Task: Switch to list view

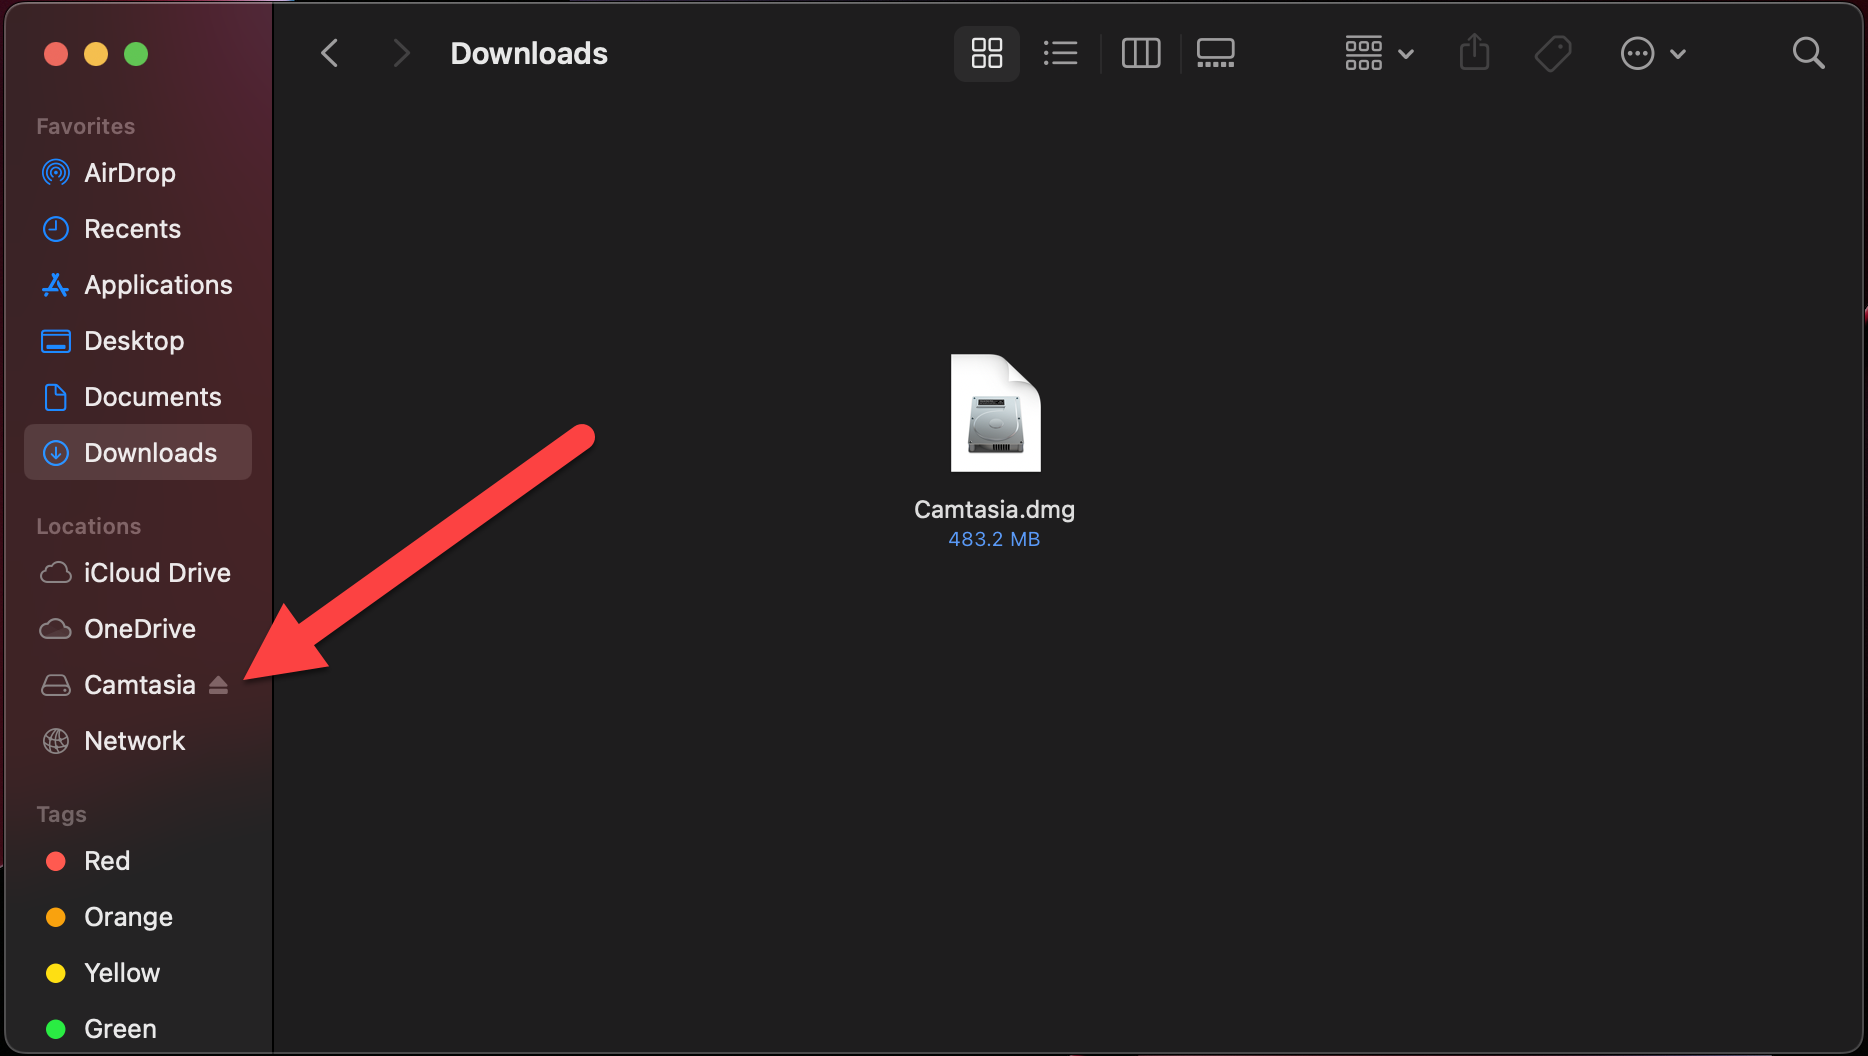Action: [1060, 53]
